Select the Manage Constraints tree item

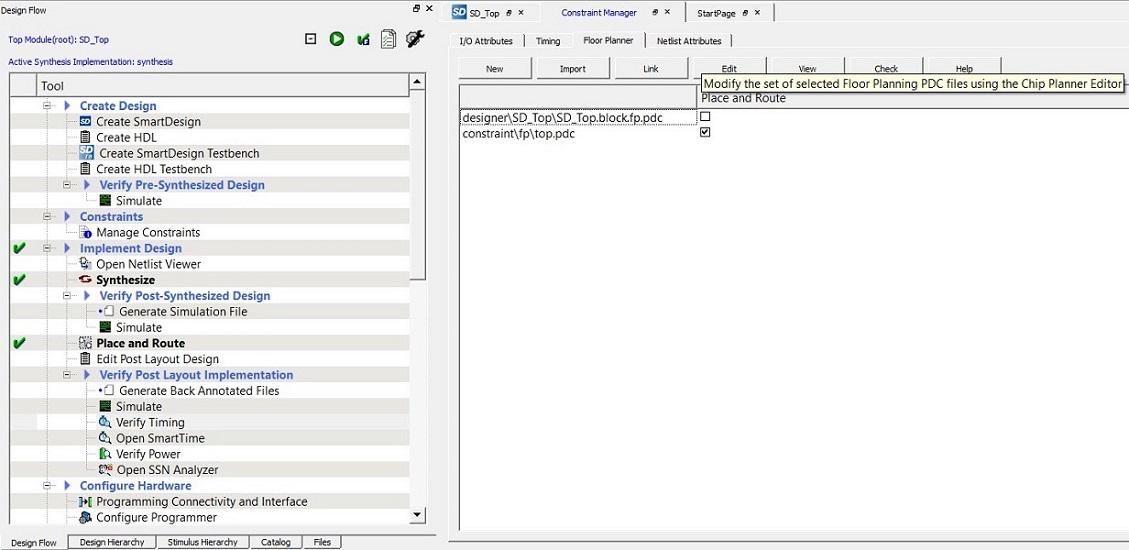[x=147, y=232]
